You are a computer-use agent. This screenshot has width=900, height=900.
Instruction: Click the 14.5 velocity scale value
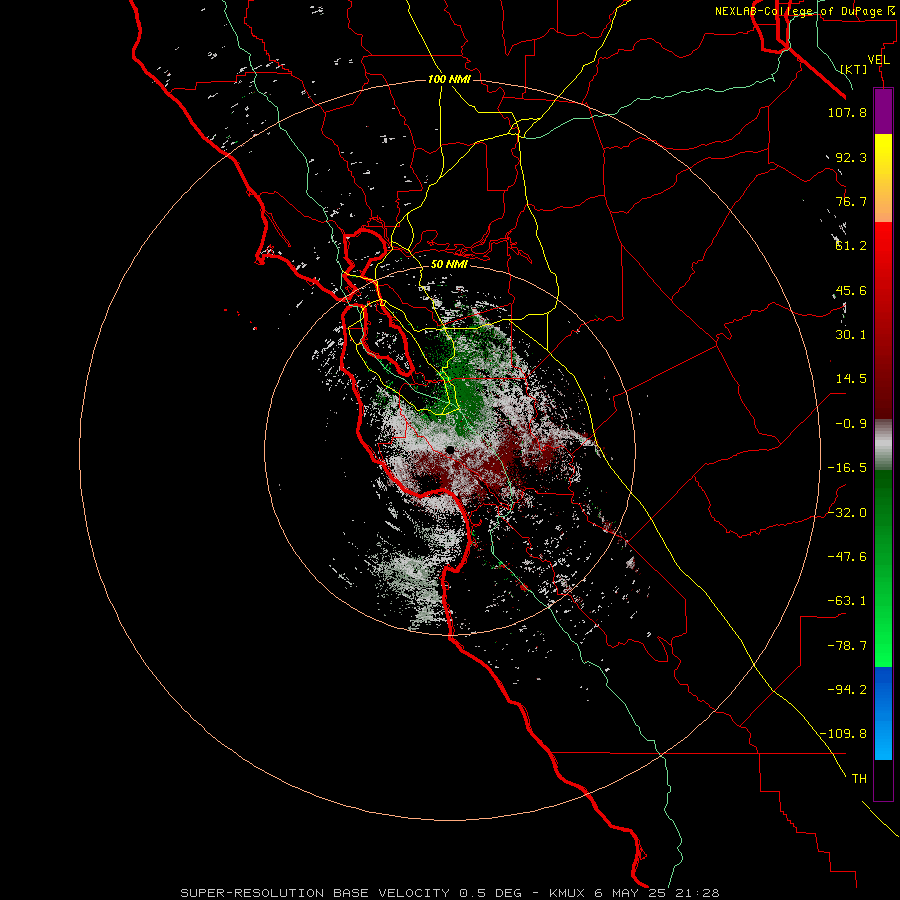851,379
